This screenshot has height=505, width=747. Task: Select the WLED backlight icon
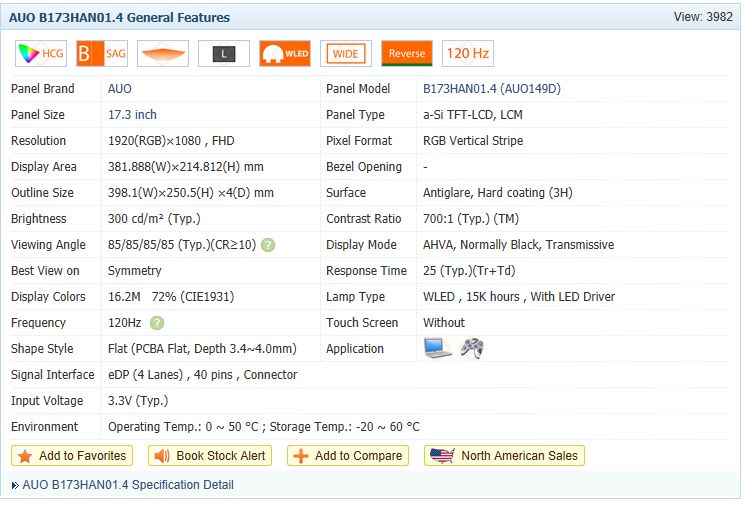(x=285, y=53)
